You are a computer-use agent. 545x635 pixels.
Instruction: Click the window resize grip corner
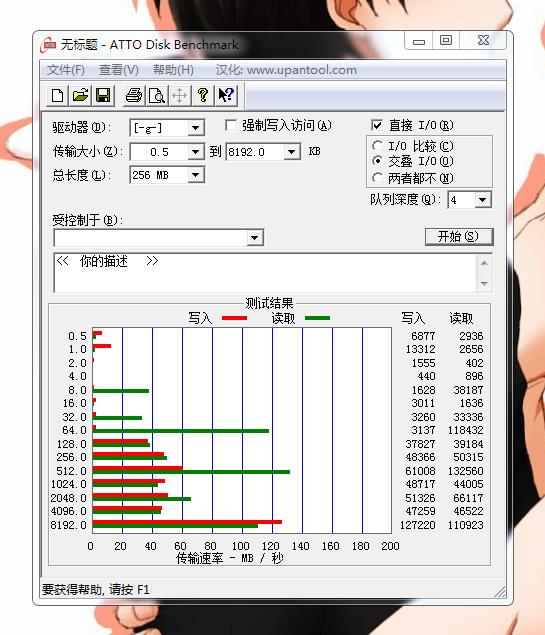pos(500,592)
